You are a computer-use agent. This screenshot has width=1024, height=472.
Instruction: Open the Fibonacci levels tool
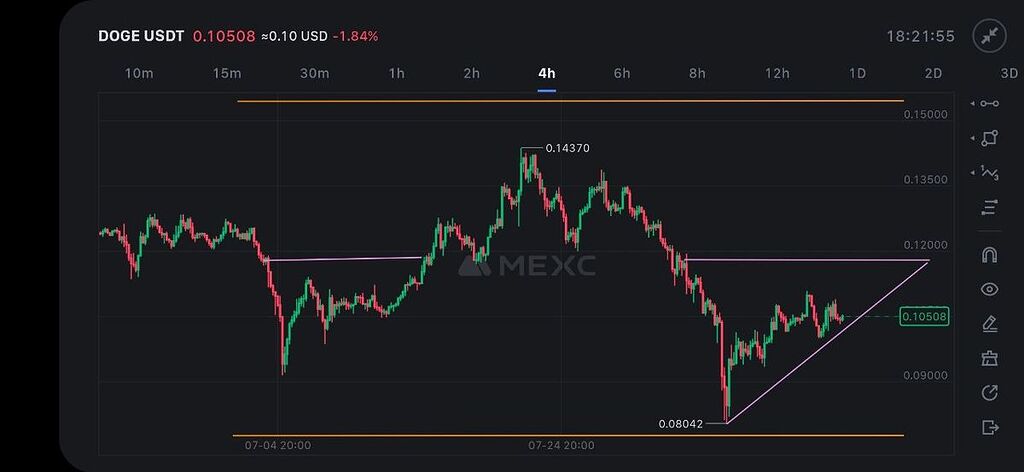click(x=990, y=207)
